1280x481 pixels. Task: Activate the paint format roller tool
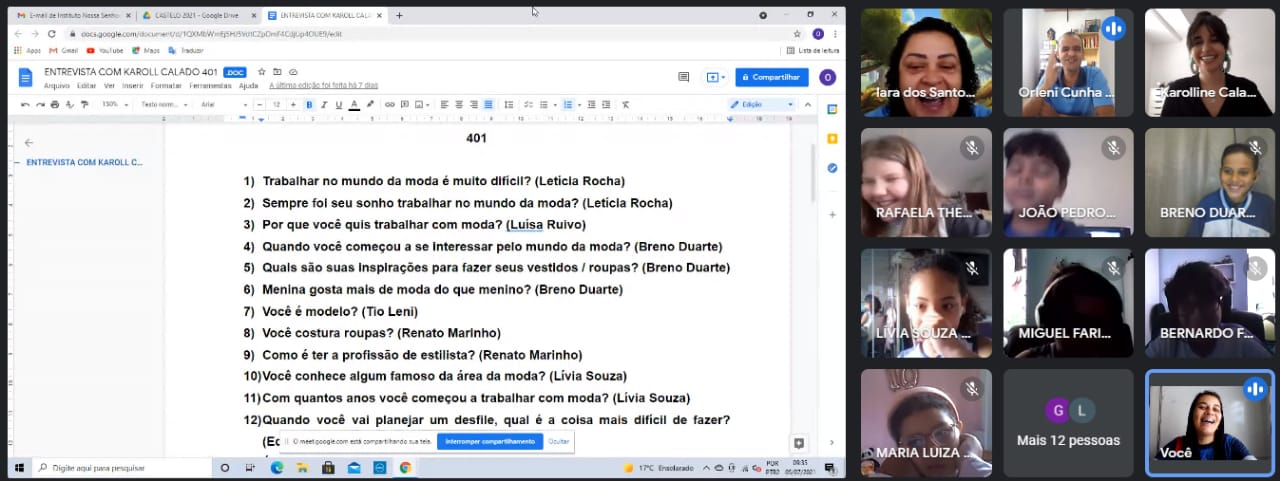pos(84,104)
